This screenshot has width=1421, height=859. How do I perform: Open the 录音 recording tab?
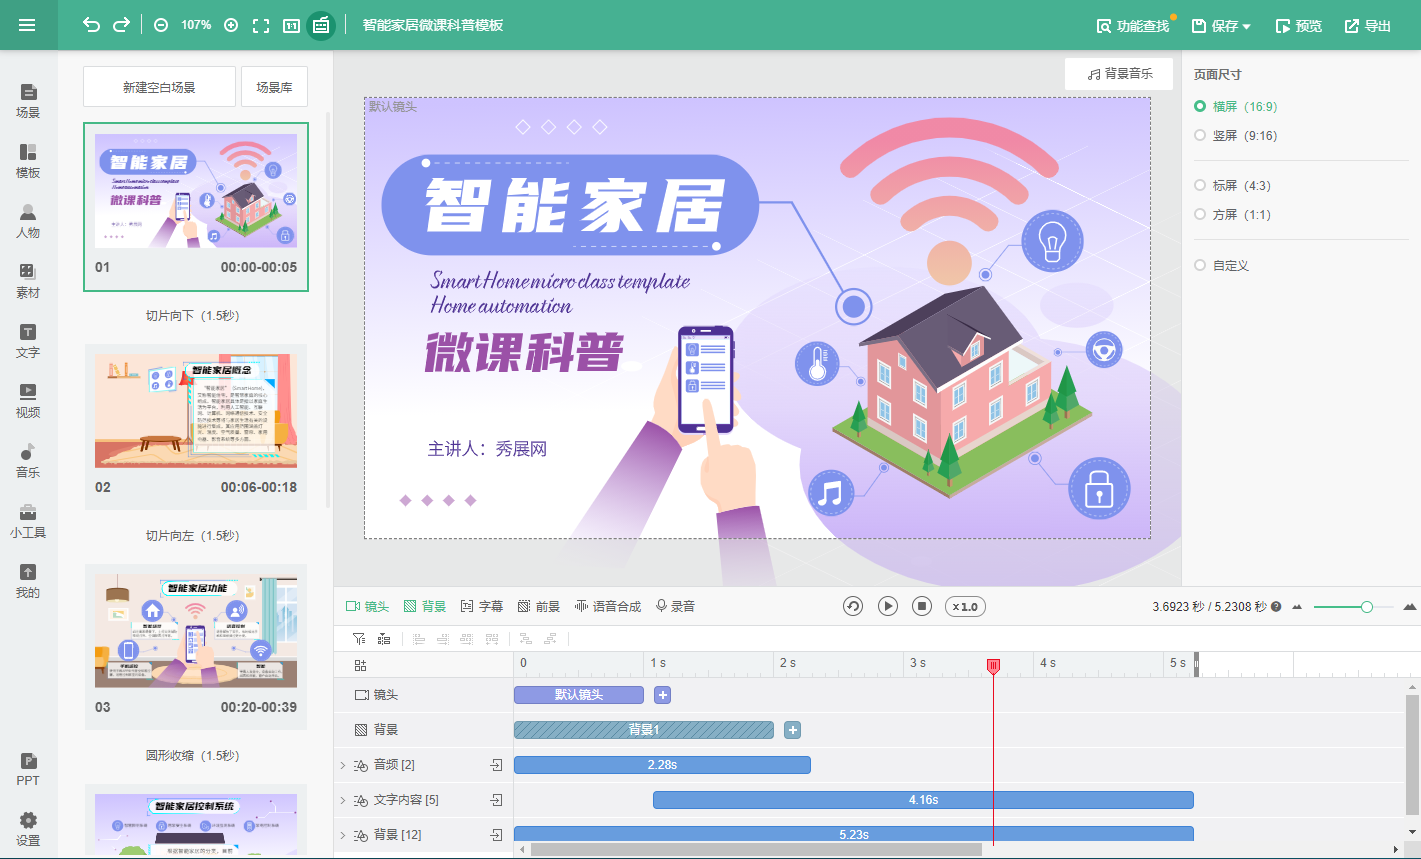[x=675, y=606]
